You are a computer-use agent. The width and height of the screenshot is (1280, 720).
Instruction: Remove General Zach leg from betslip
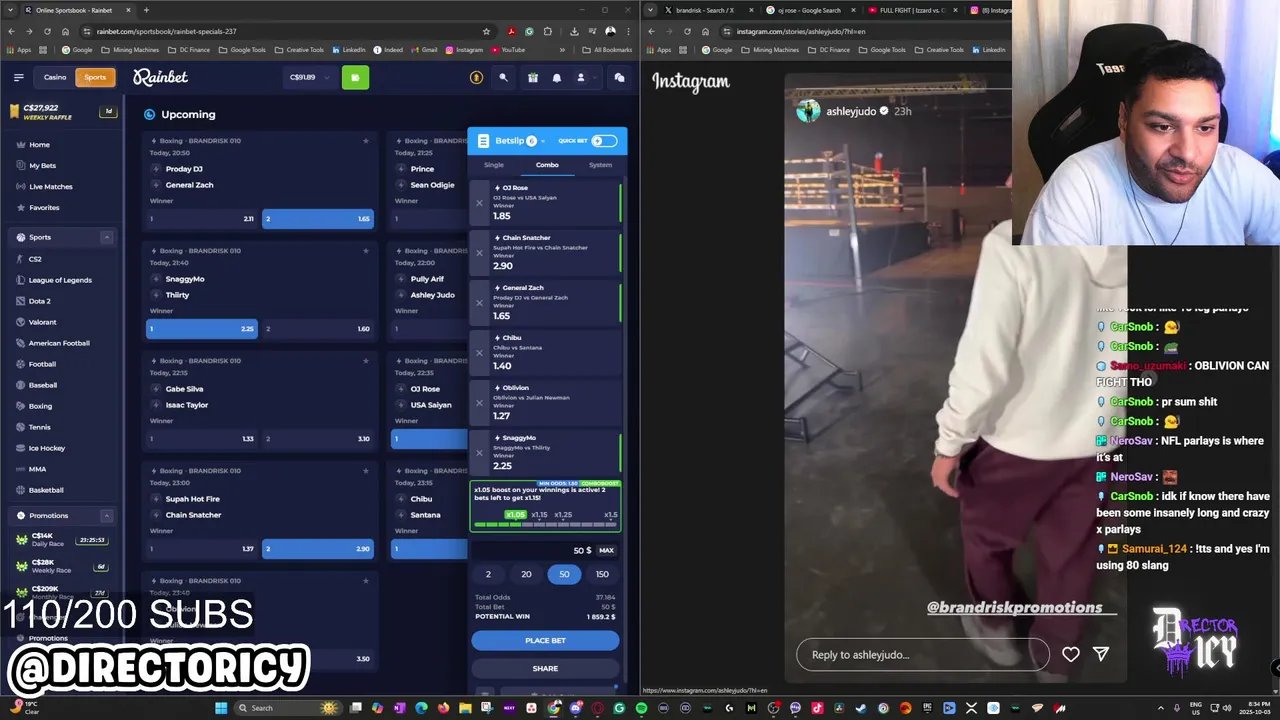[479, 303]
